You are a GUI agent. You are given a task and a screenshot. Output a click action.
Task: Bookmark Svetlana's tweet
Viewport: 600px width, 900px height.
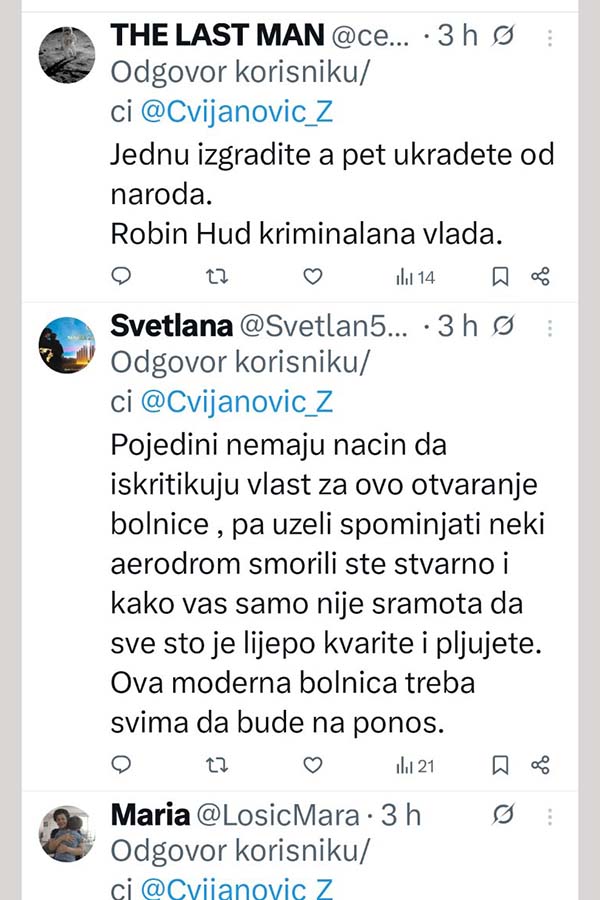click(500, 765)
